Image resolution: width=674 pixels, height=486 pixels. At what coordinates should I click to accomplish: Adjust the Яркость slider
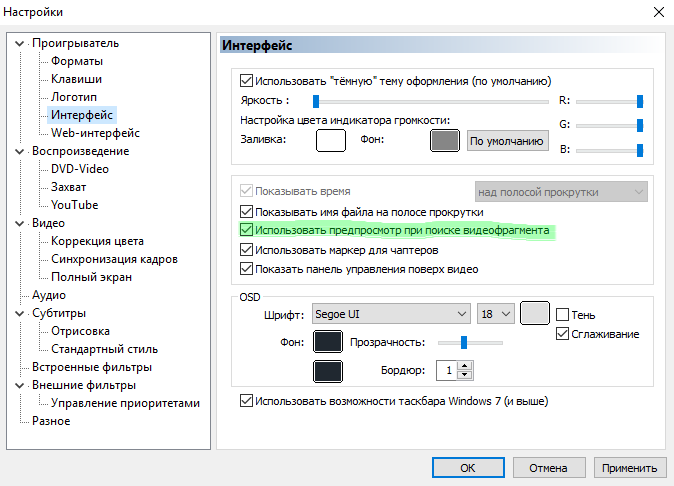coord(316,101)
